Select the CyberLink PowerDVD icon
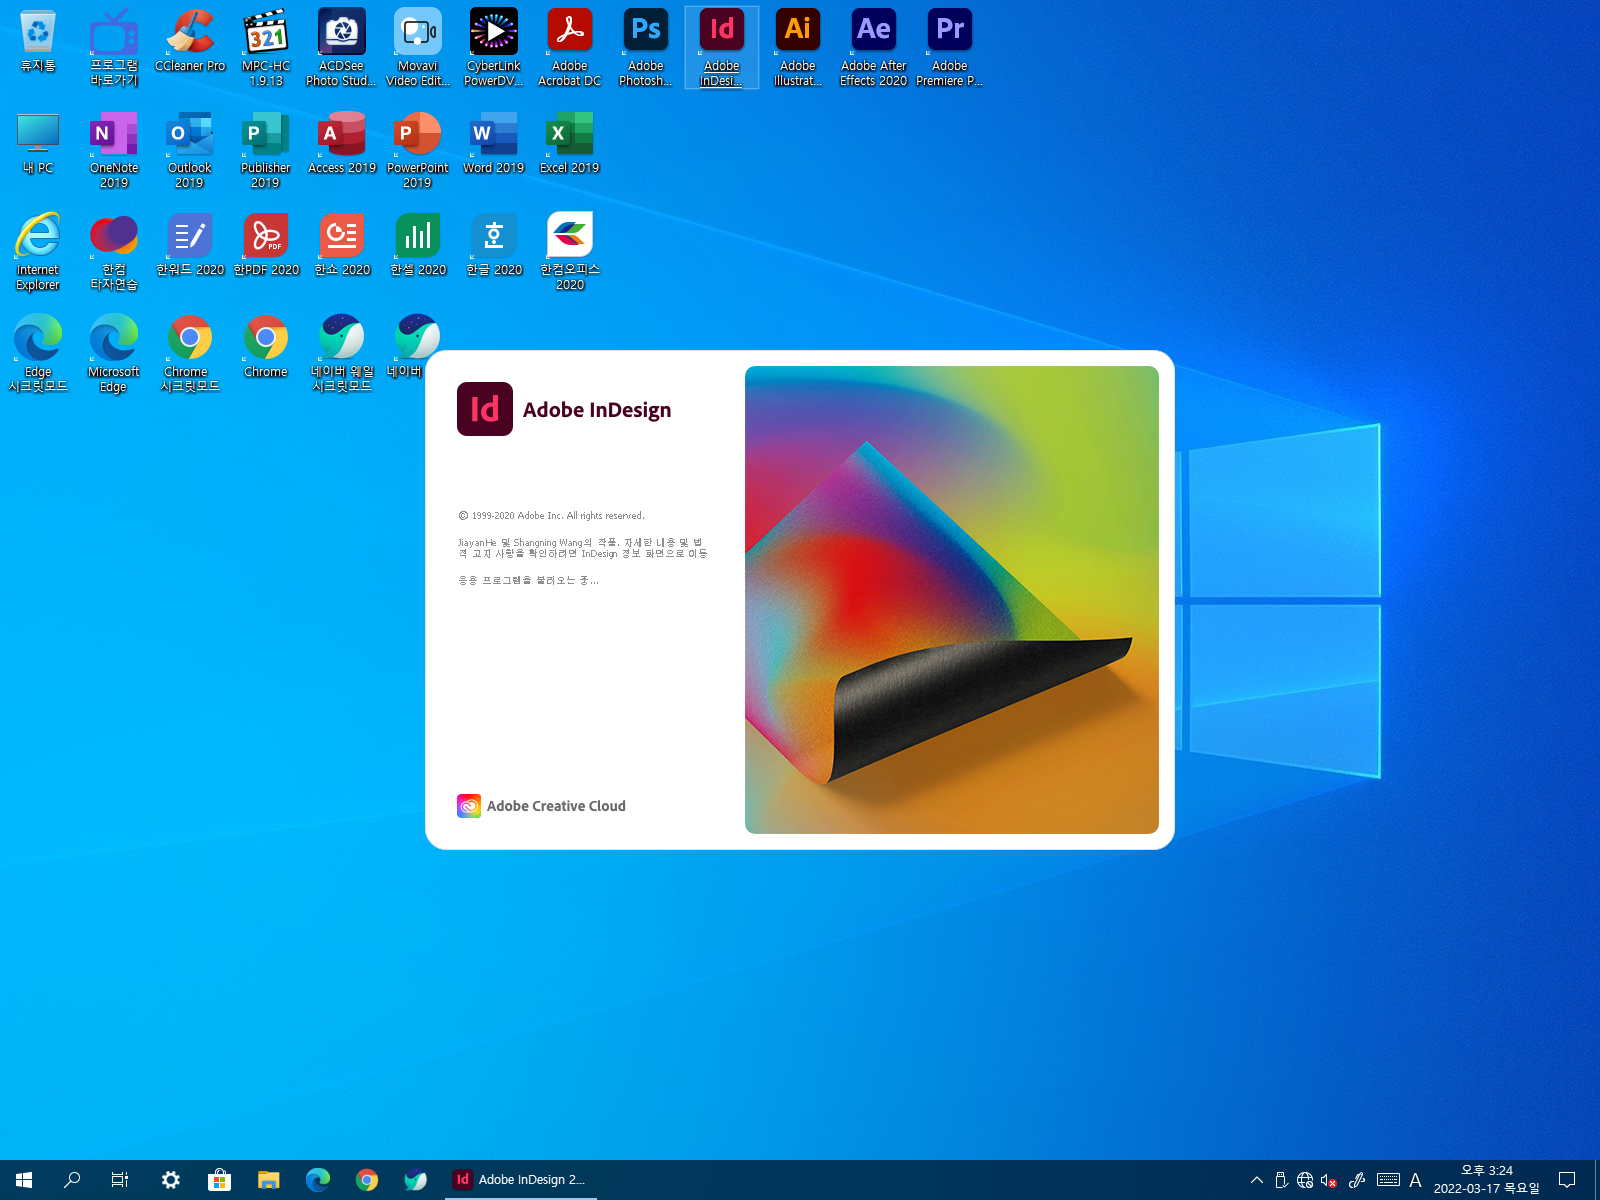Viewport: 1600px width, 1200px height. (x=494, y=48)
